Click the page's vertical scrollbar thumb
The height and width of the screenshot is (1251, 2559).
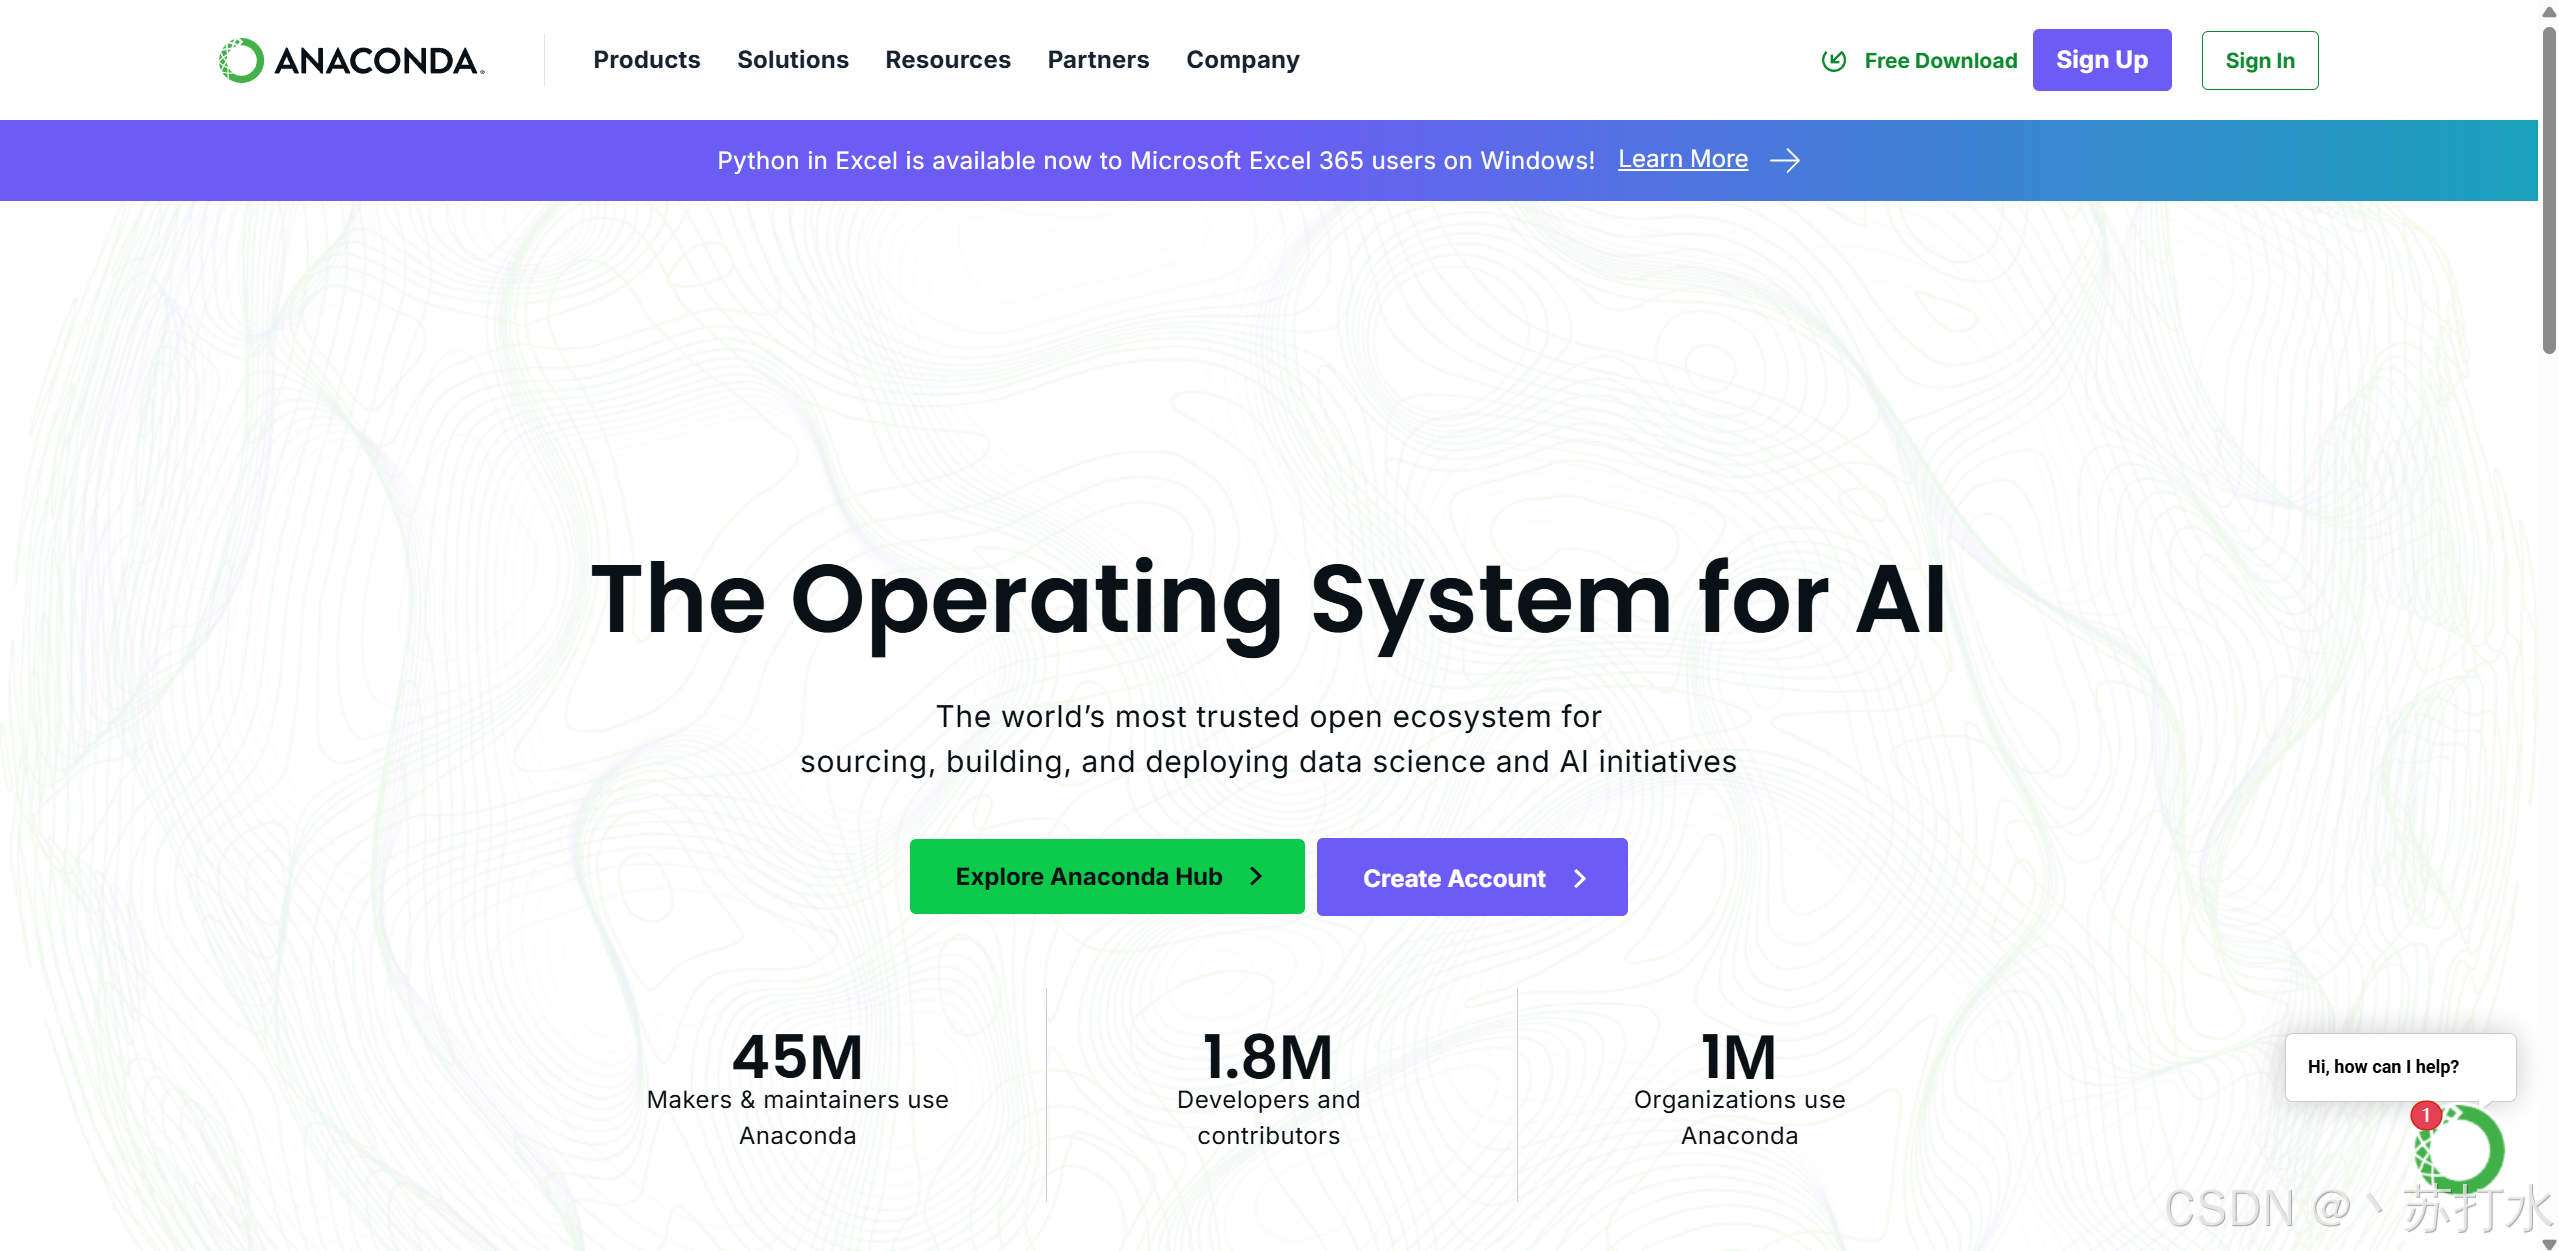(x=2548, y=190)
